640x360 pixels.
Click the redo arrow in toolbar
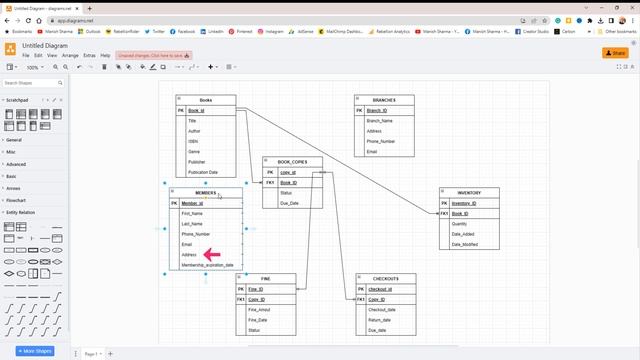(x=91, y=67)
